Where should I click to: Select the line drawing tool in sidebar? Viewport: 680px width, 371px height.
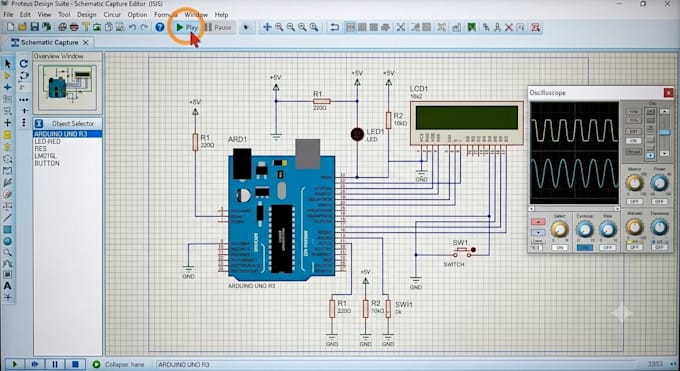(x=7, y=218)
